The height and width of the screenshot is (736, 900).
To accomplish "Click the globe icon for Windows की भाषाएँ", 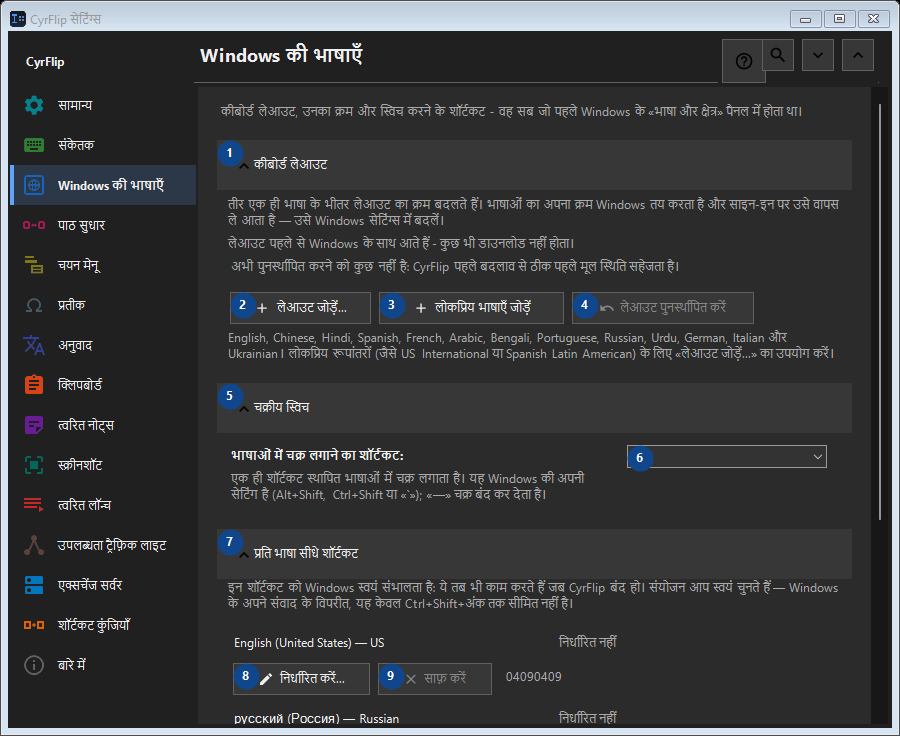I will pos(34,185).
